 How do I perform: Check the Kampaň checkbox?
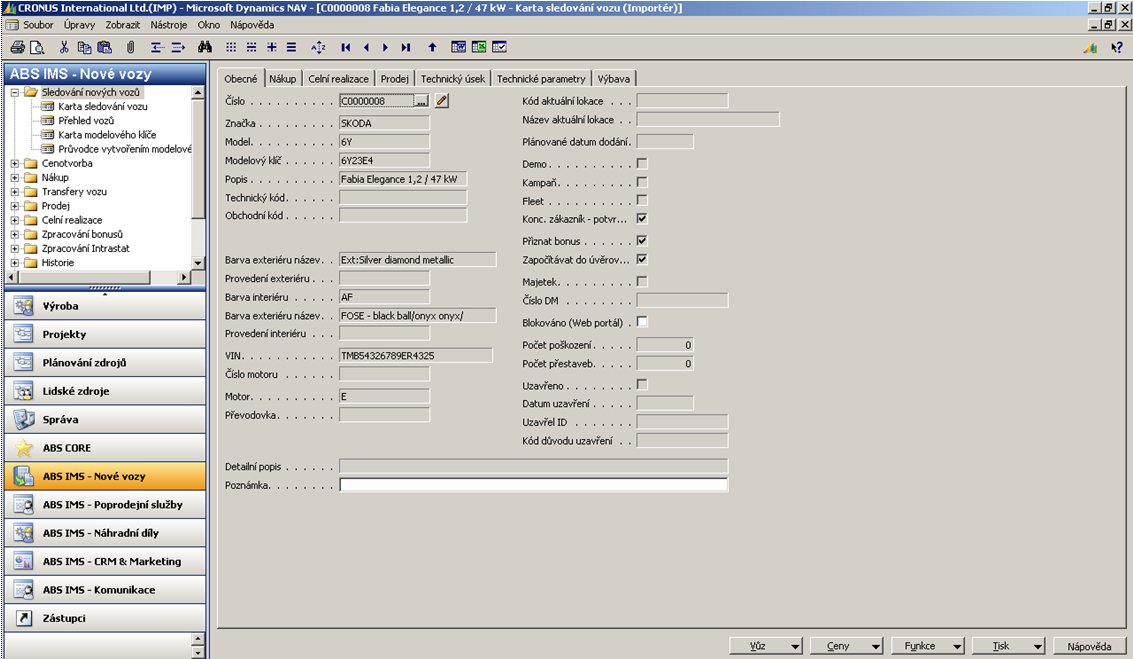point(642,182)
